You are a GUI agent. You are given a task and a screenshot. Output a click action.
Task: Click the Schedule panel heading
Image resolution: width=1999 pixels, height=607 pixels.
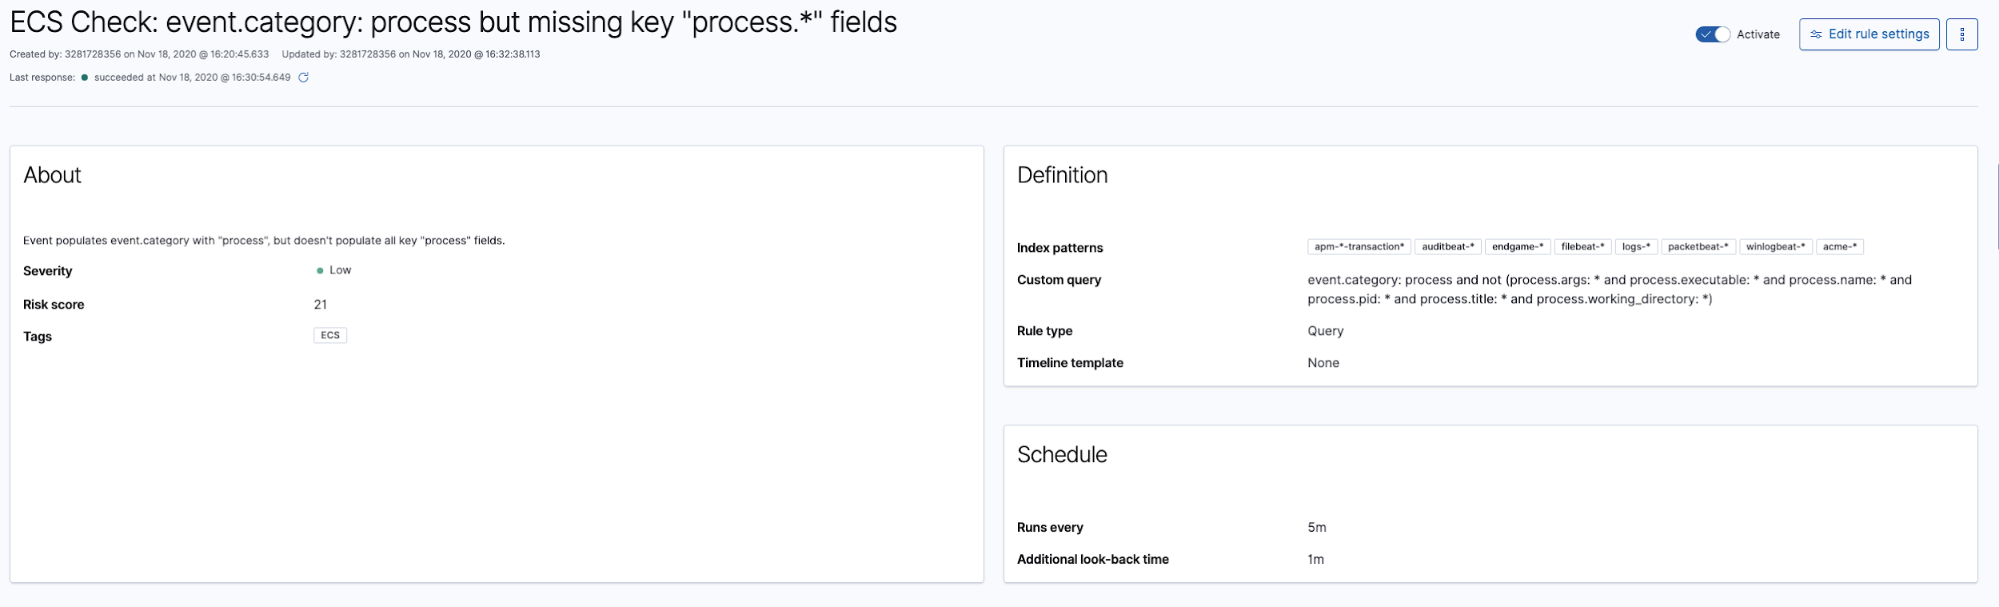[x=1062, y=454]
